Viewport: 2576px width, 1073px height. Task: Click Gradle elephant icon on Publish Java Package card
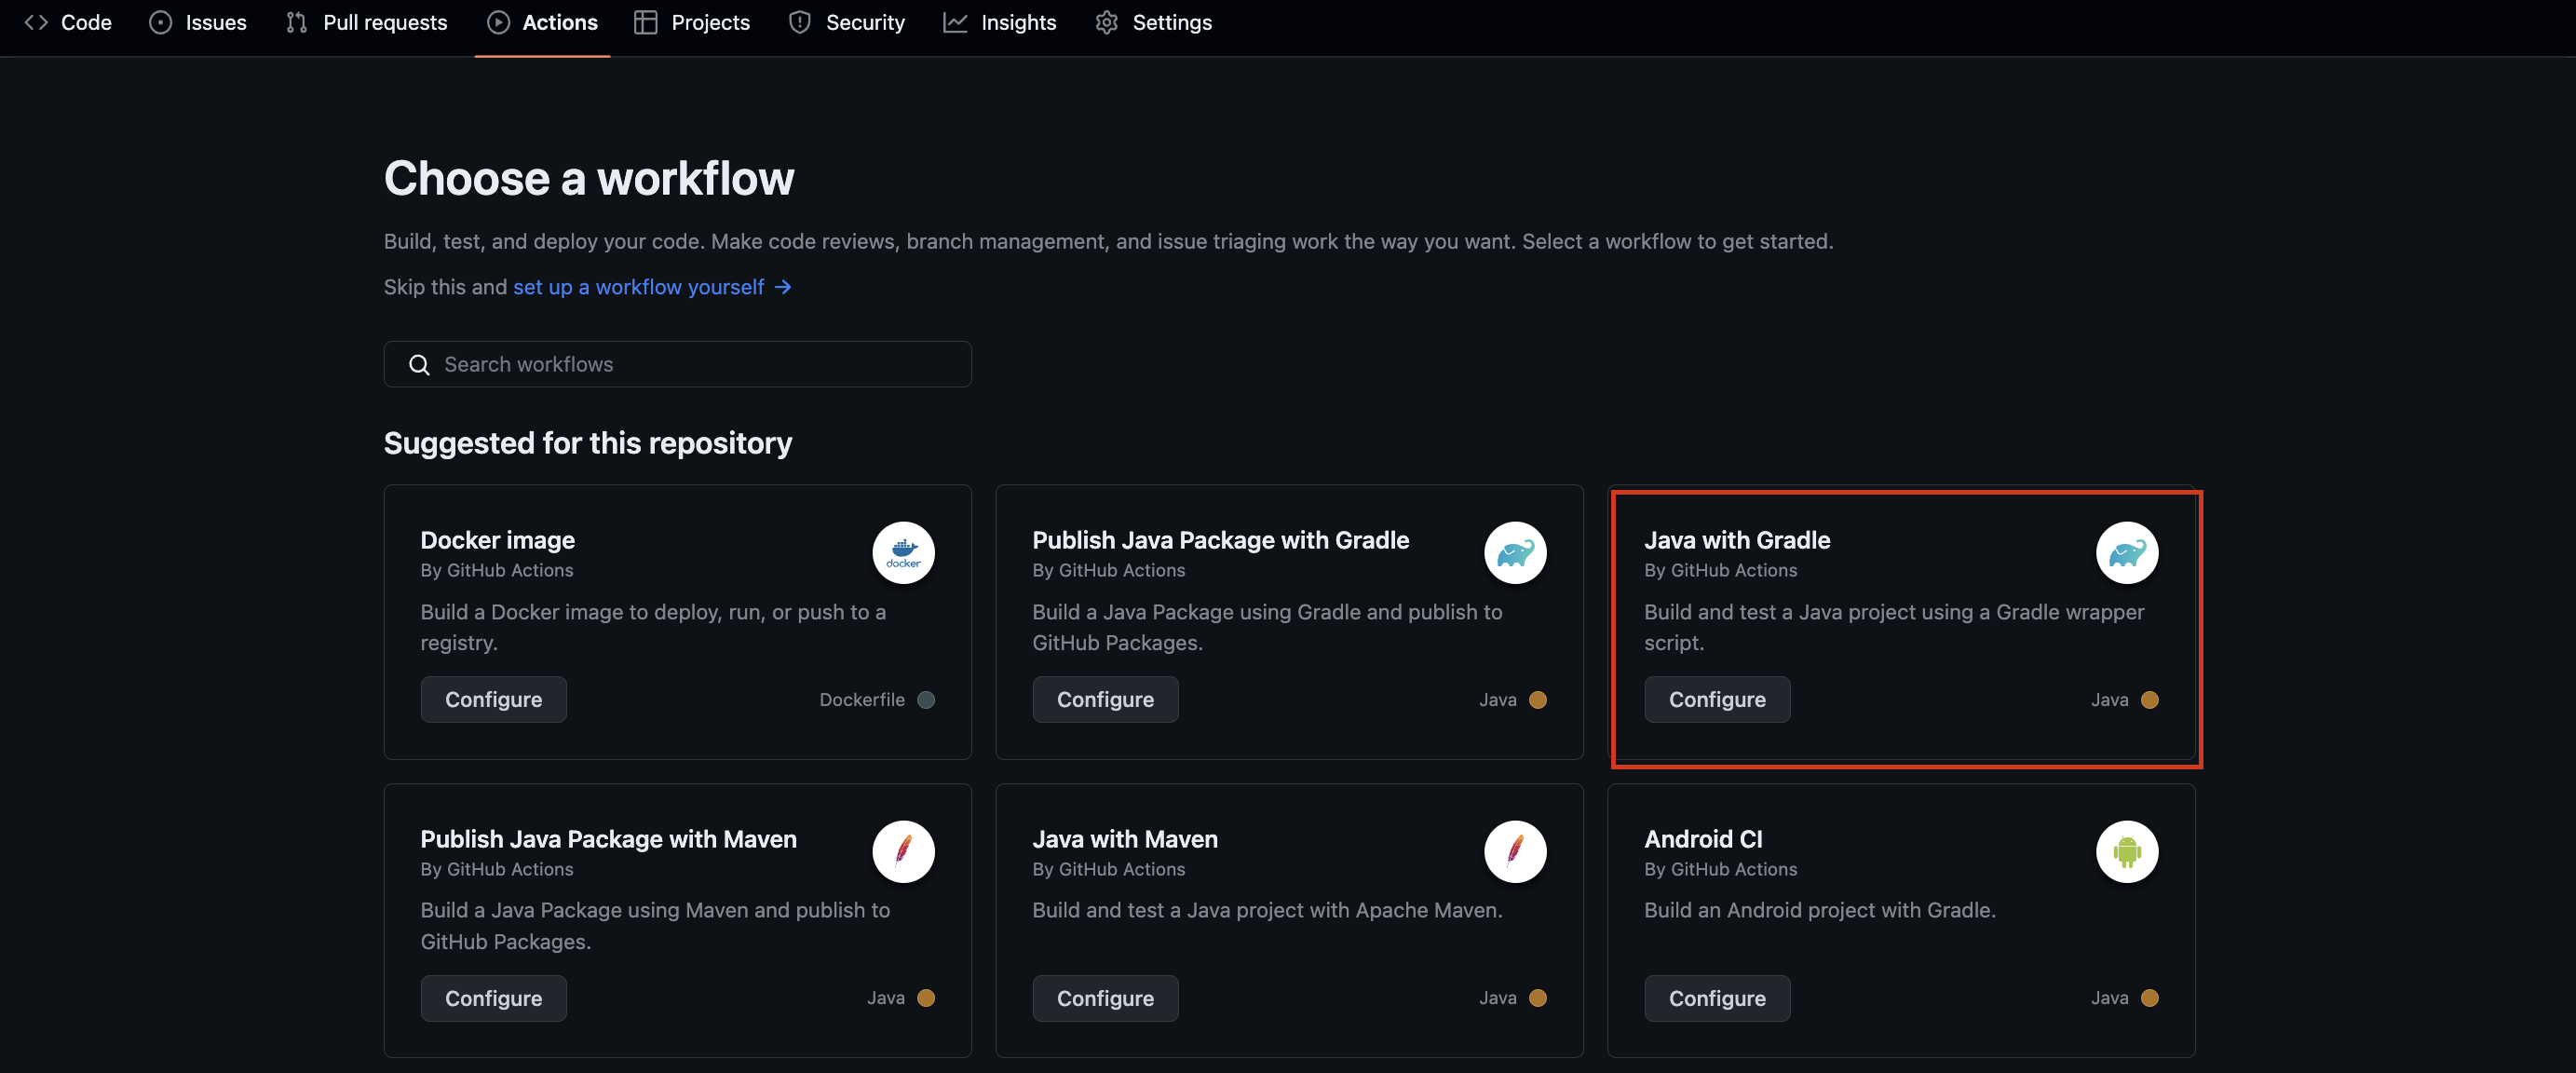[x=1515, y=552]
